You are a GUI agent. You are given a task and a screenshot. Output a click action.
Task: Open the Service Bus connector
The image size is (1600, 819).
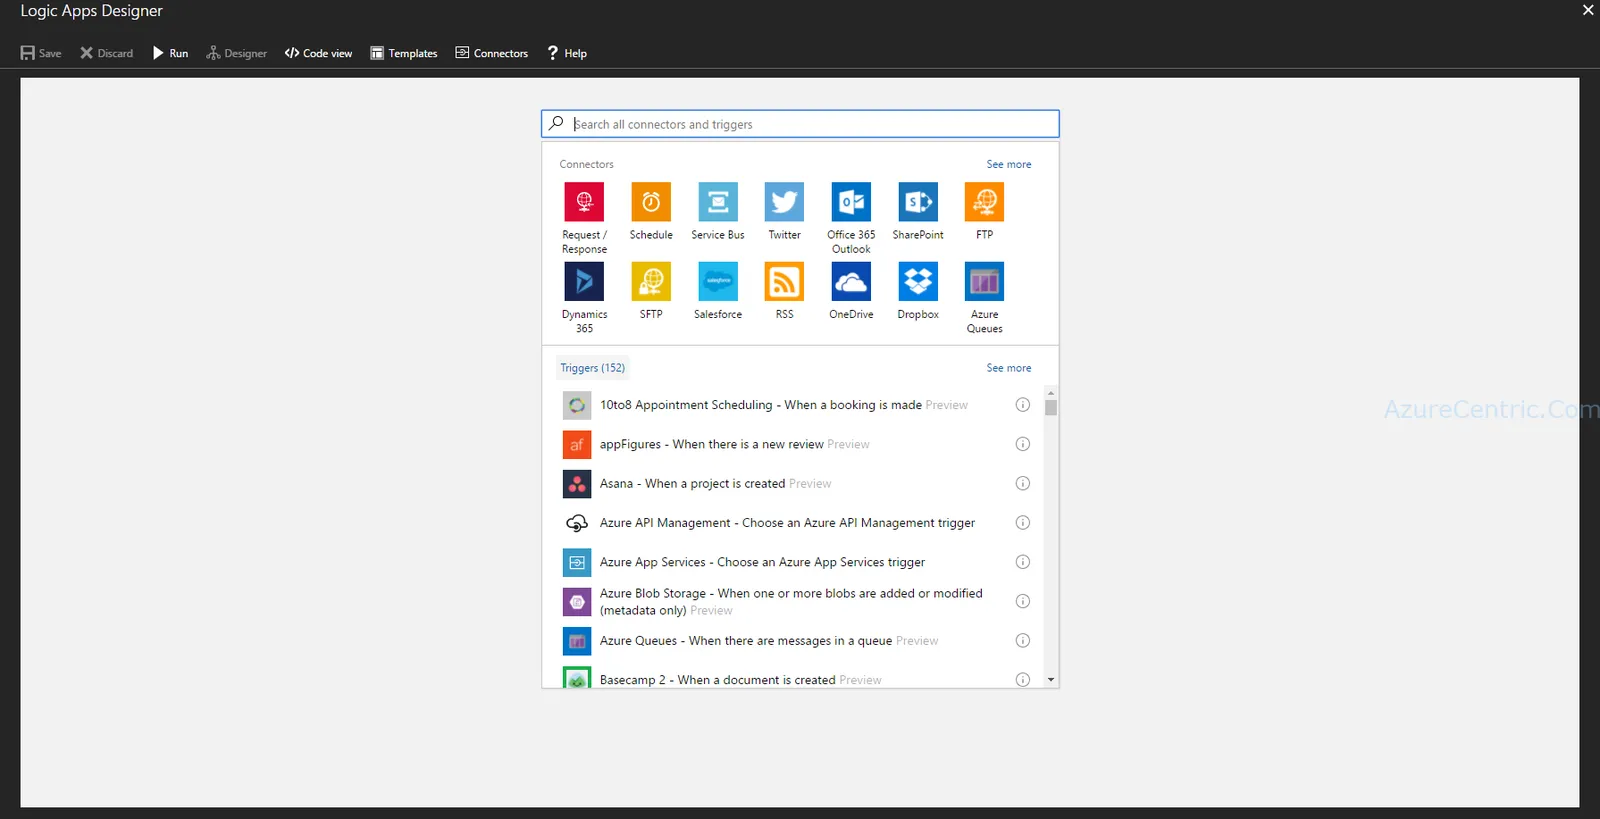(718, 202)
